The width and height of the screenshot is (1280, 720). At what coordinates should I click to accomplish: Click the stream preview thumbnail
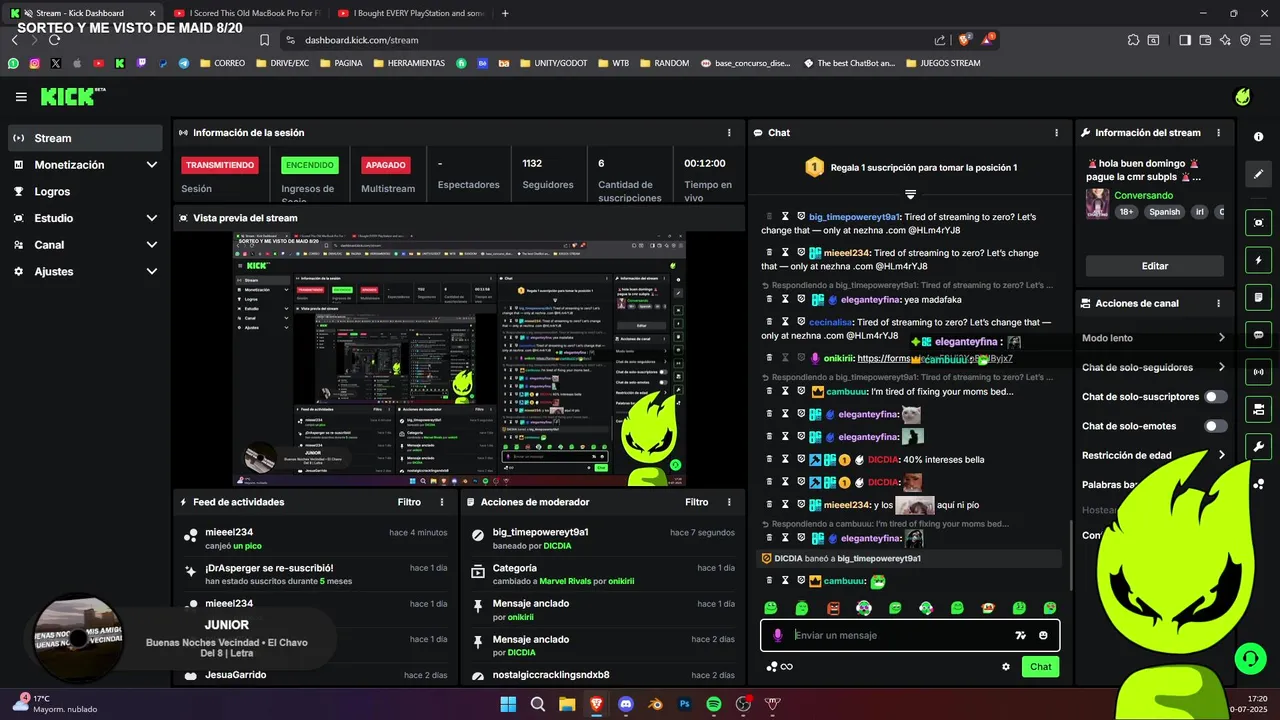460,359
